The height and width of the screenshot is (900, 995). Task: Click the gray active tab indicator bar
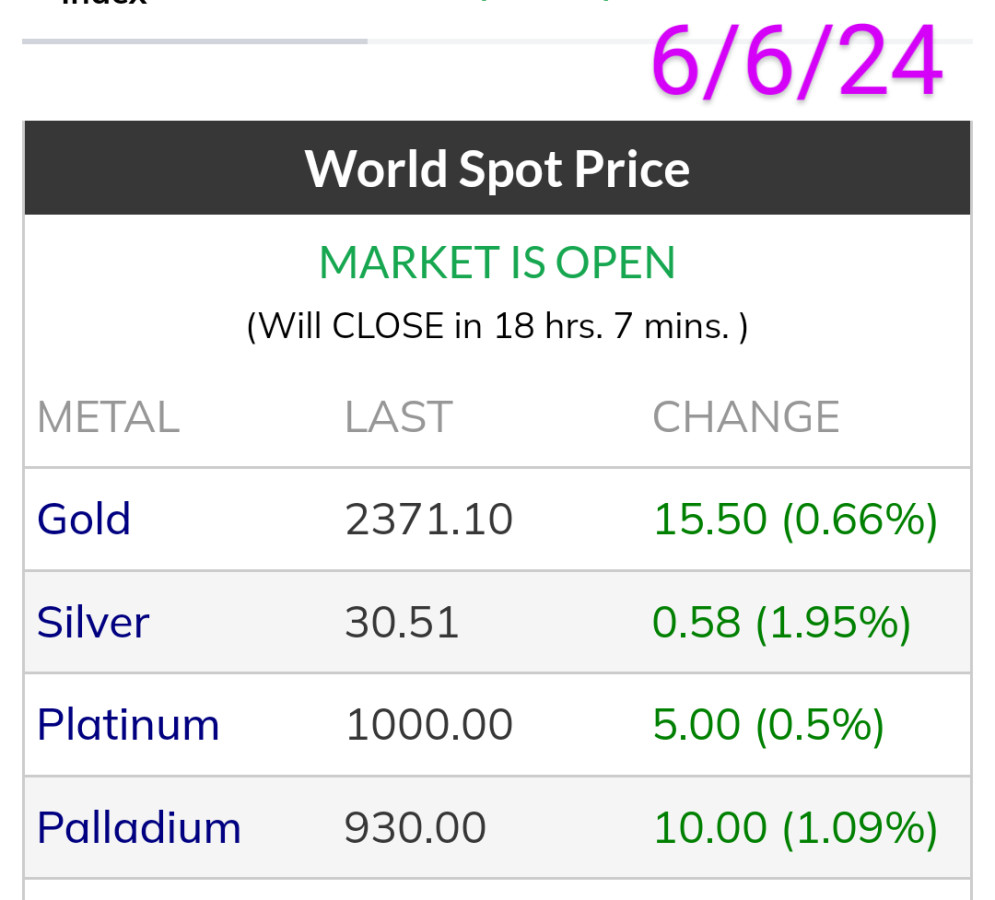[x=195, y=41]
